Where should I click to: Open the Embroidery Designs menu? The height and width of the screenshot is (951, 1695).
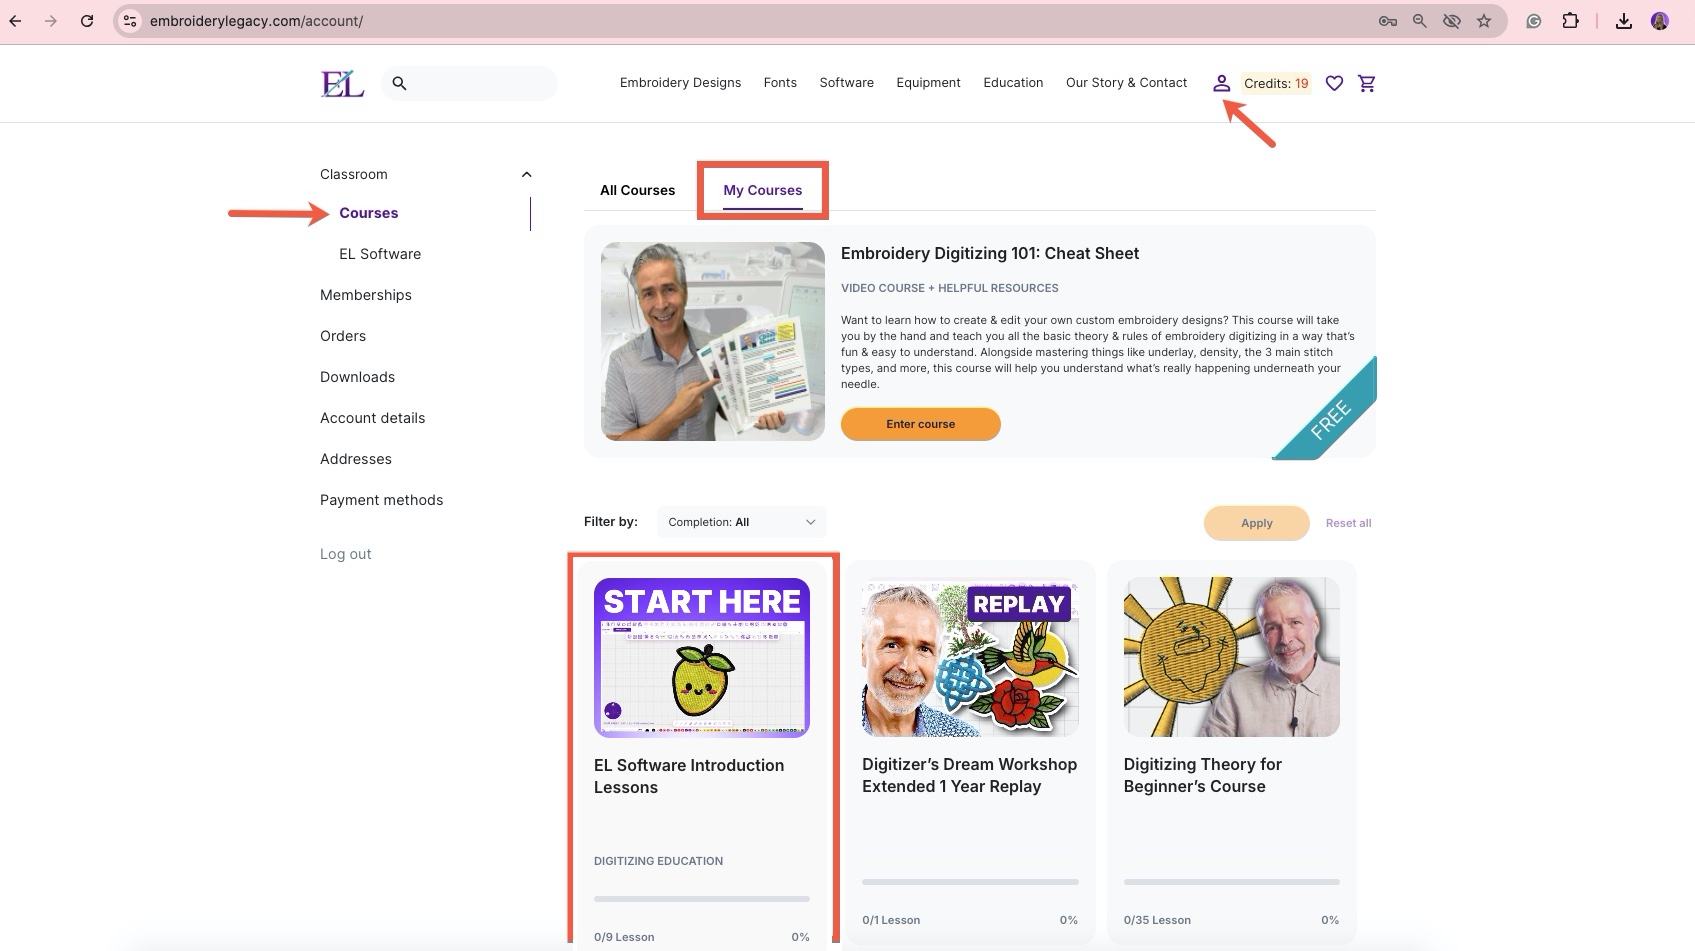[680, 83]
